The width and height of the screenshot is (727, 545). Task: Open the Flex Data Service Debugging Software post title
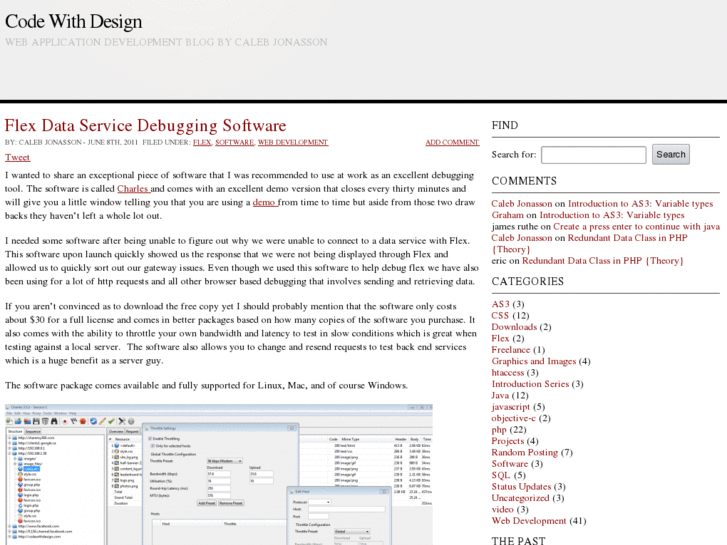tap(146, 125)
